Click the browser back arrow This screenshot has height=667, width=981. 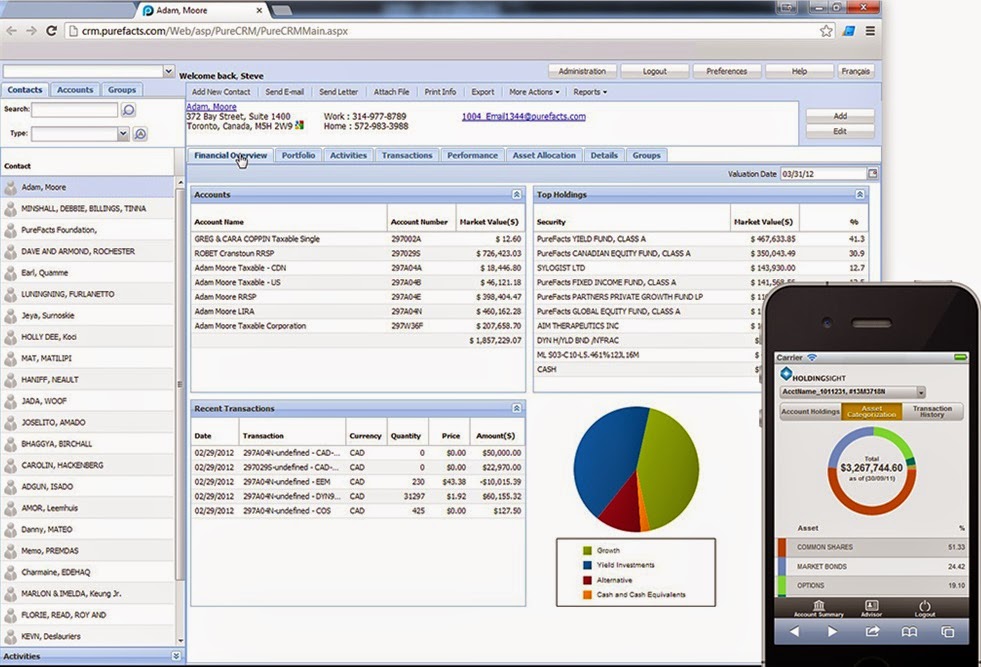12,31
